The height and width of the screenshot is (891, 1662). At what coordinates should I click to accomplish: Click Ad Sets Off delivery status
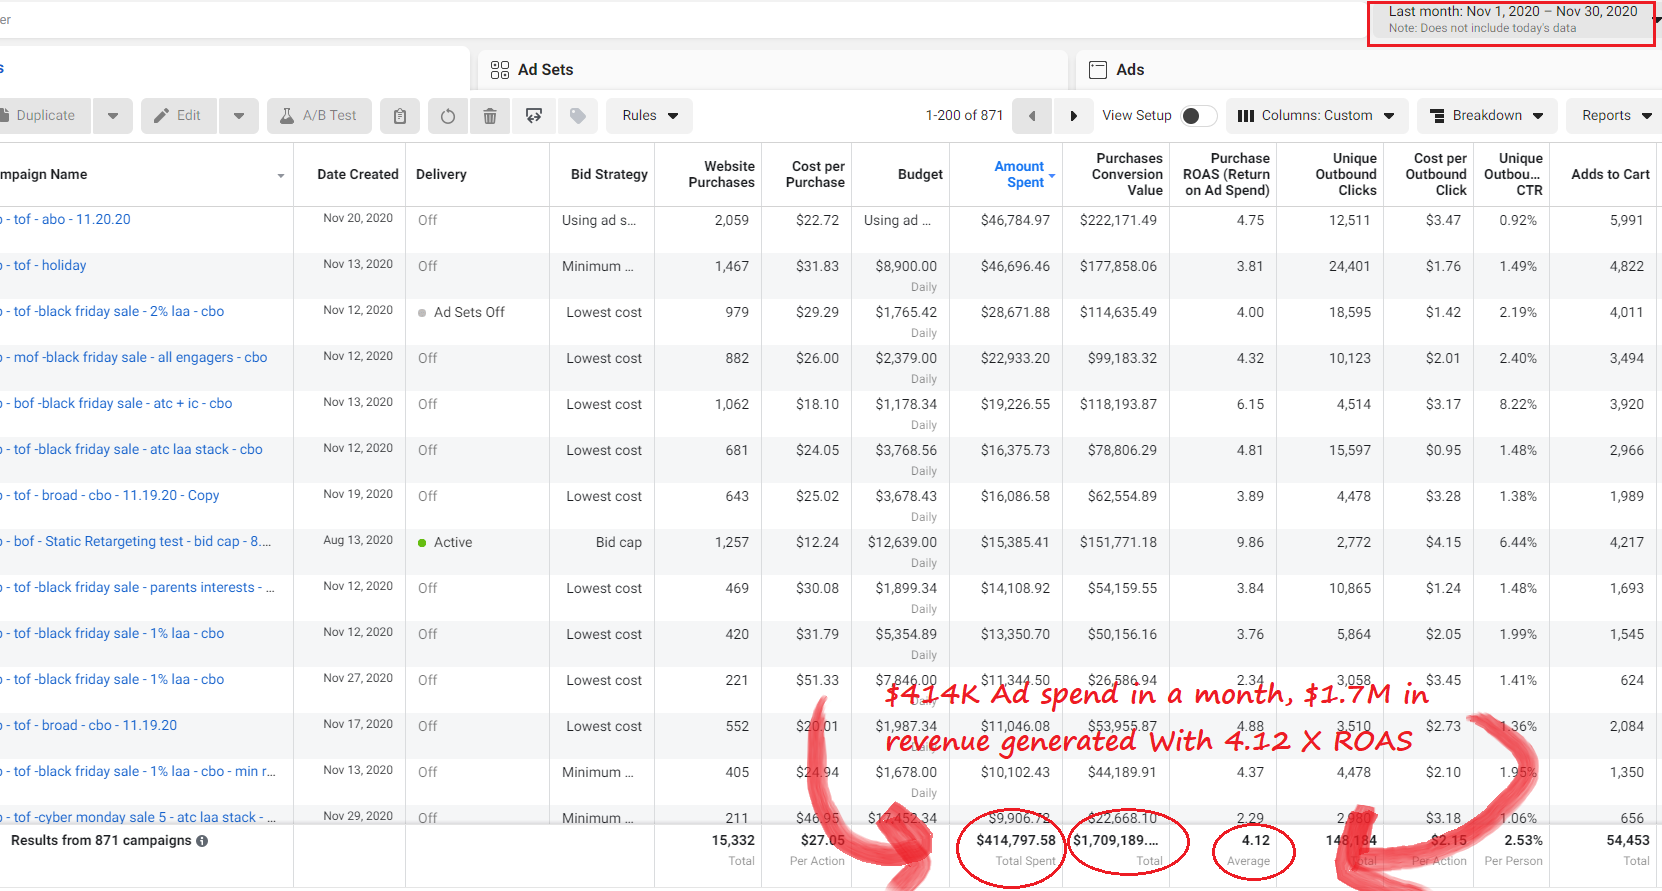(461, 312)
